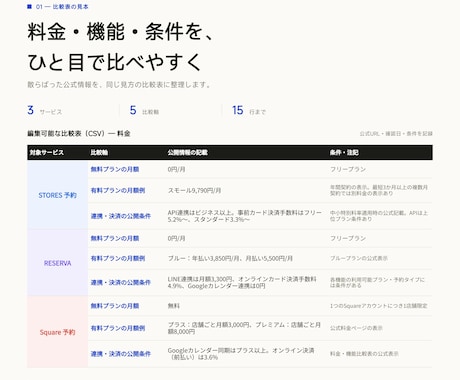Screen dimensions: 460x380
Task: Click the subtitle '散らばった公式情報を、同じ見方の比較表に整理します。'
Action: tap(119, 85)
